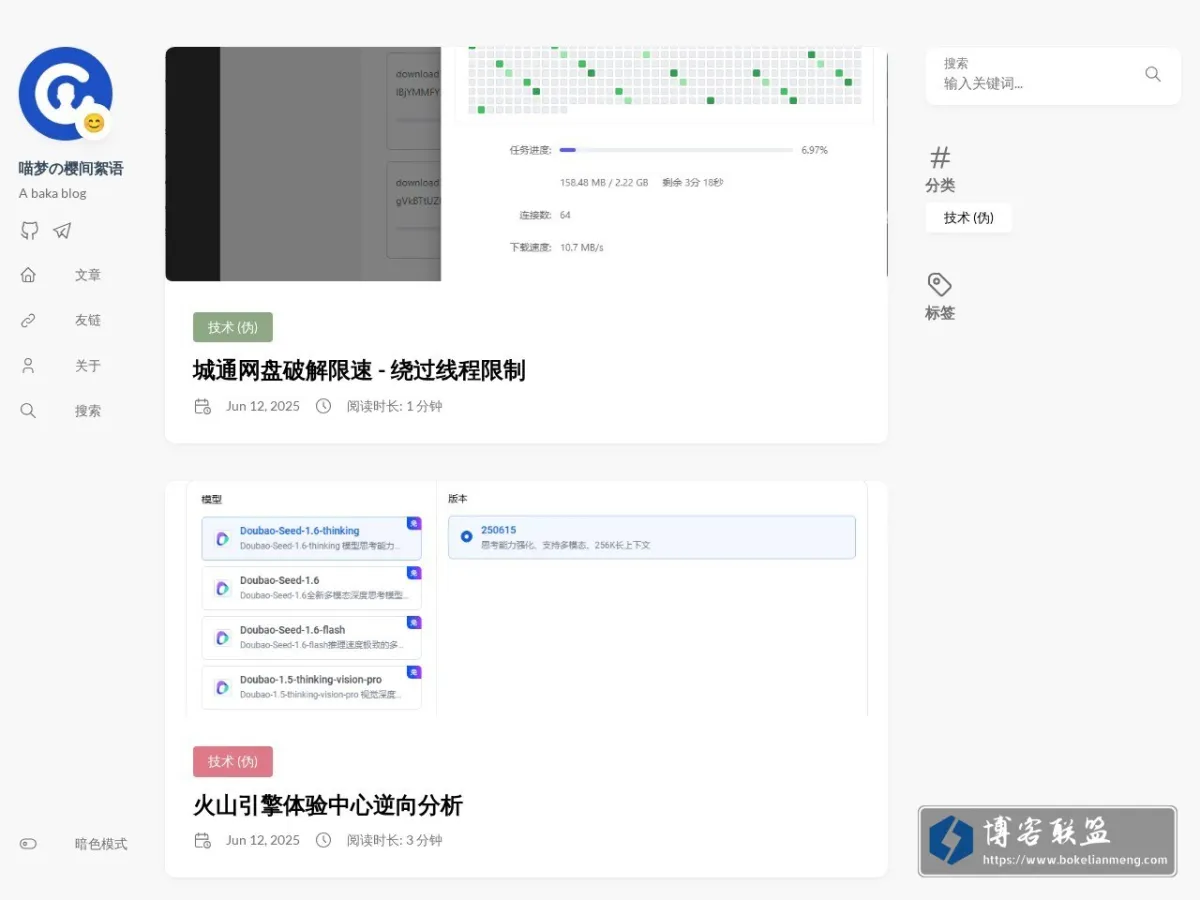Image resolution: width=1200 pixels, height=900 pixels.
Task: Click the blog avatar logo
Action: 65,93
